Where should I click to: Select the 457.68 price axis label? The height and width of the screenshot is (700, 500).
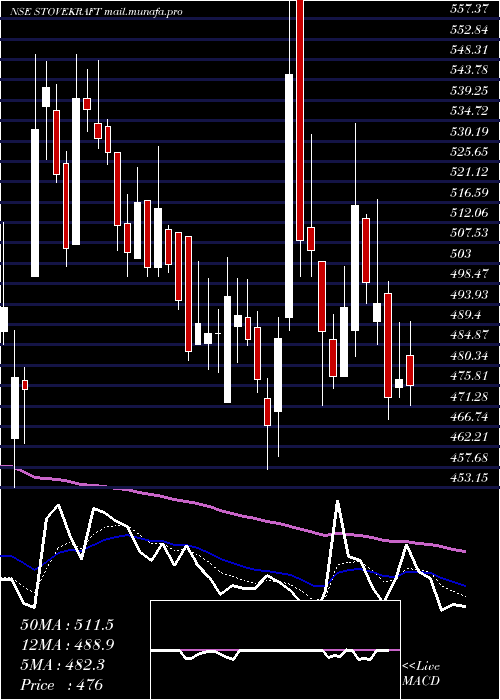click(x=469, y=457)
